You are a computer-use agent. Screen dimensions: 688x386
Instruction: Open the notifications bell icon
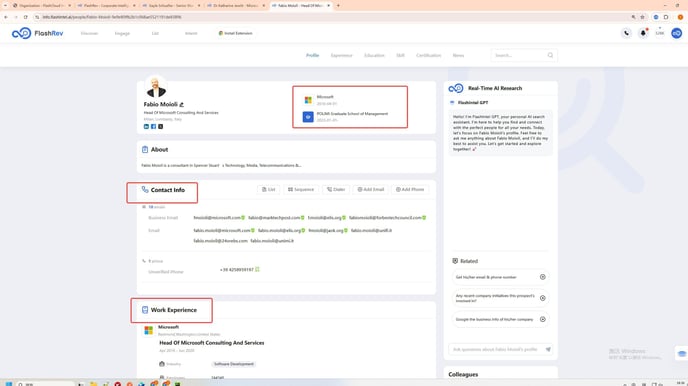[643, 33]
